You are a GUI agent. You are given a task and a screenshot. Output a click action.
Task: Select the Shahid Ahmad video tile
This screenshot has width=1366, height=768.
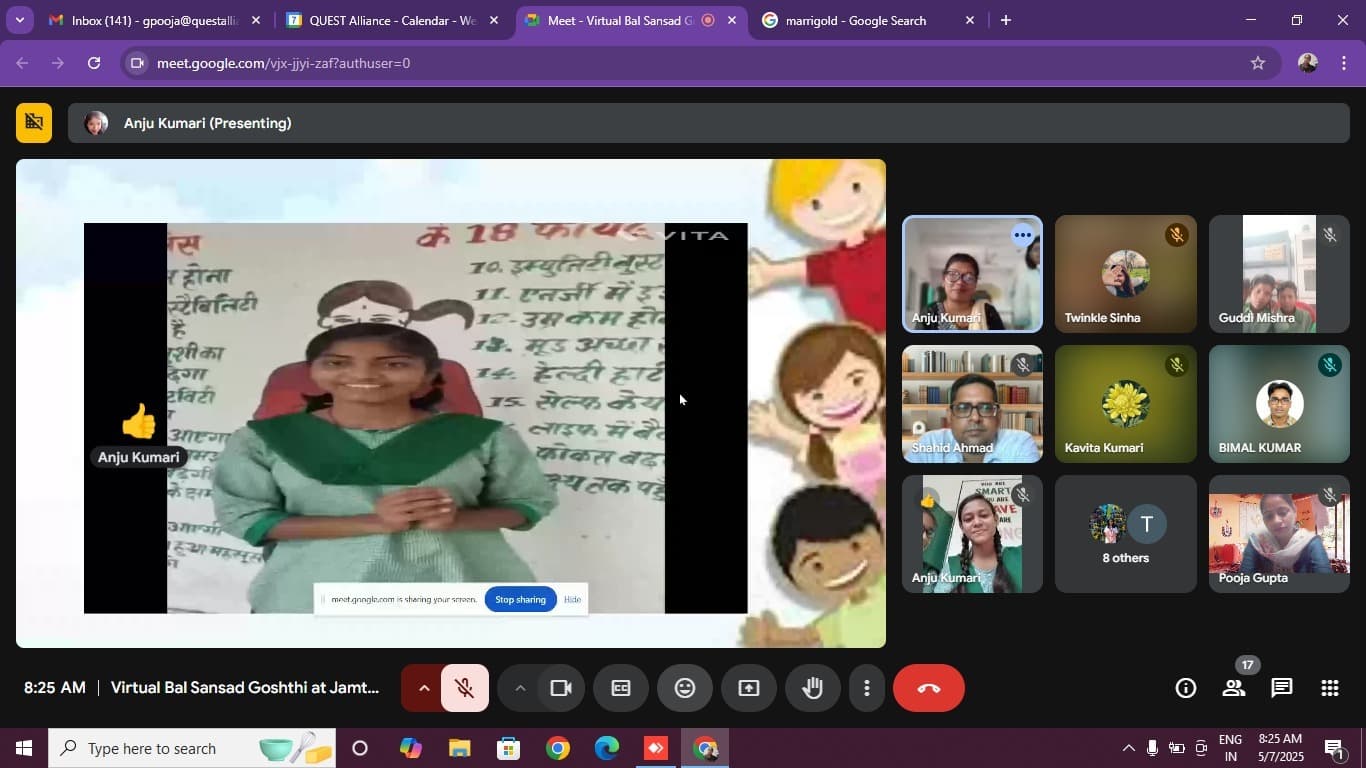972,404
